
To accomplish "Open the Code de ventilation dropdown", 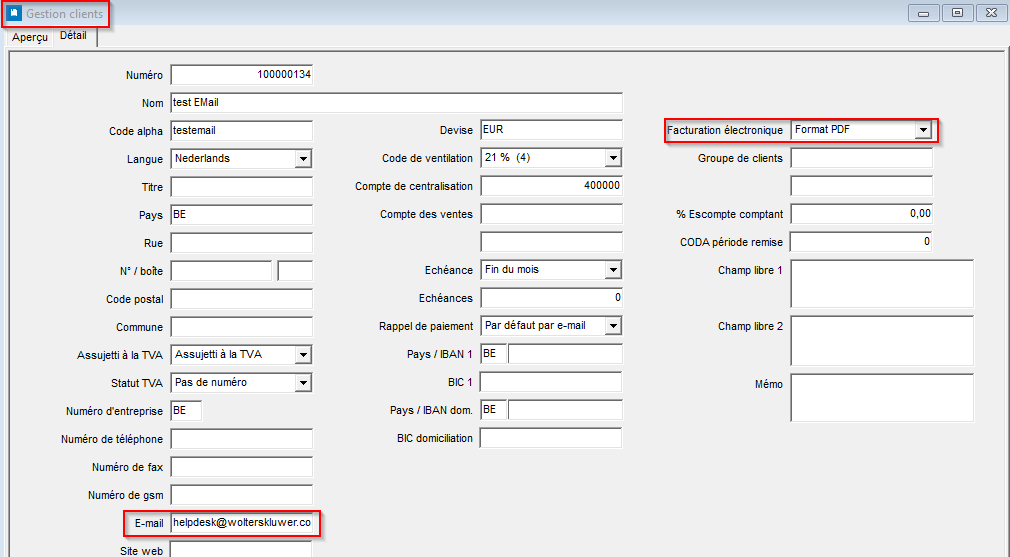I will click(613, 158).
